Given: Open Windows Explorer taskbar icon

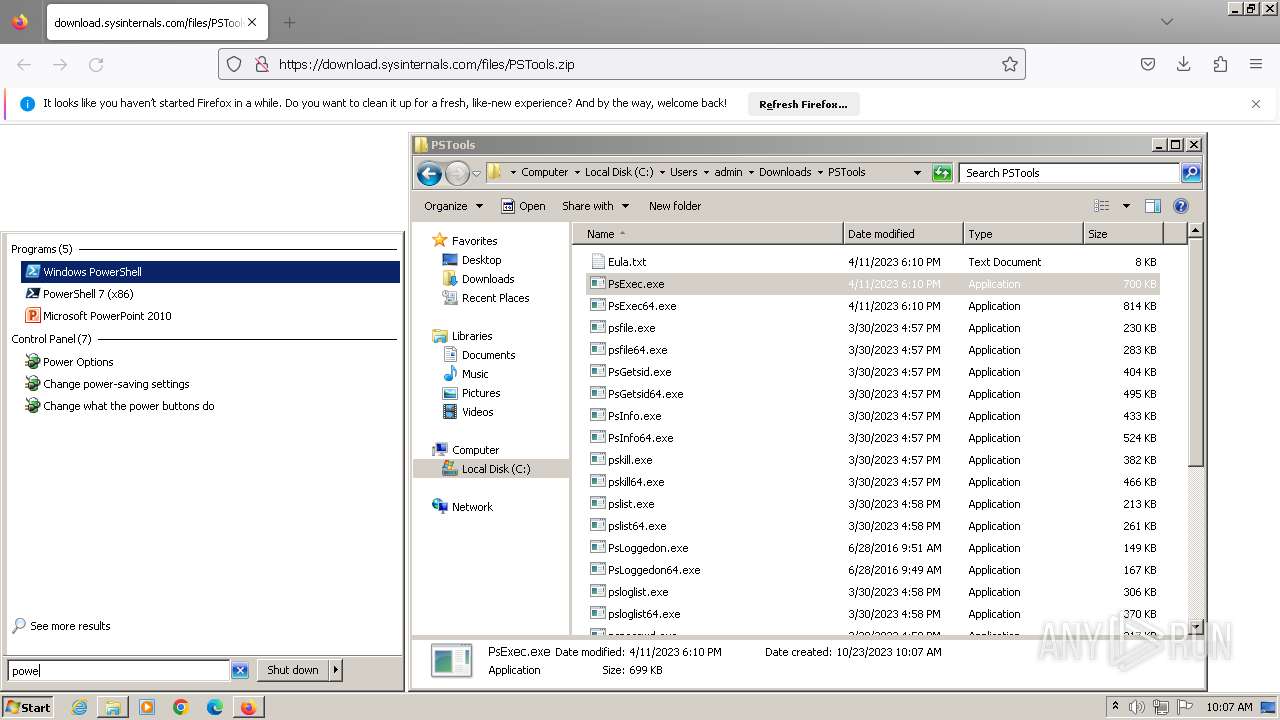Looking at the screenshot, I should click(113, 707).
